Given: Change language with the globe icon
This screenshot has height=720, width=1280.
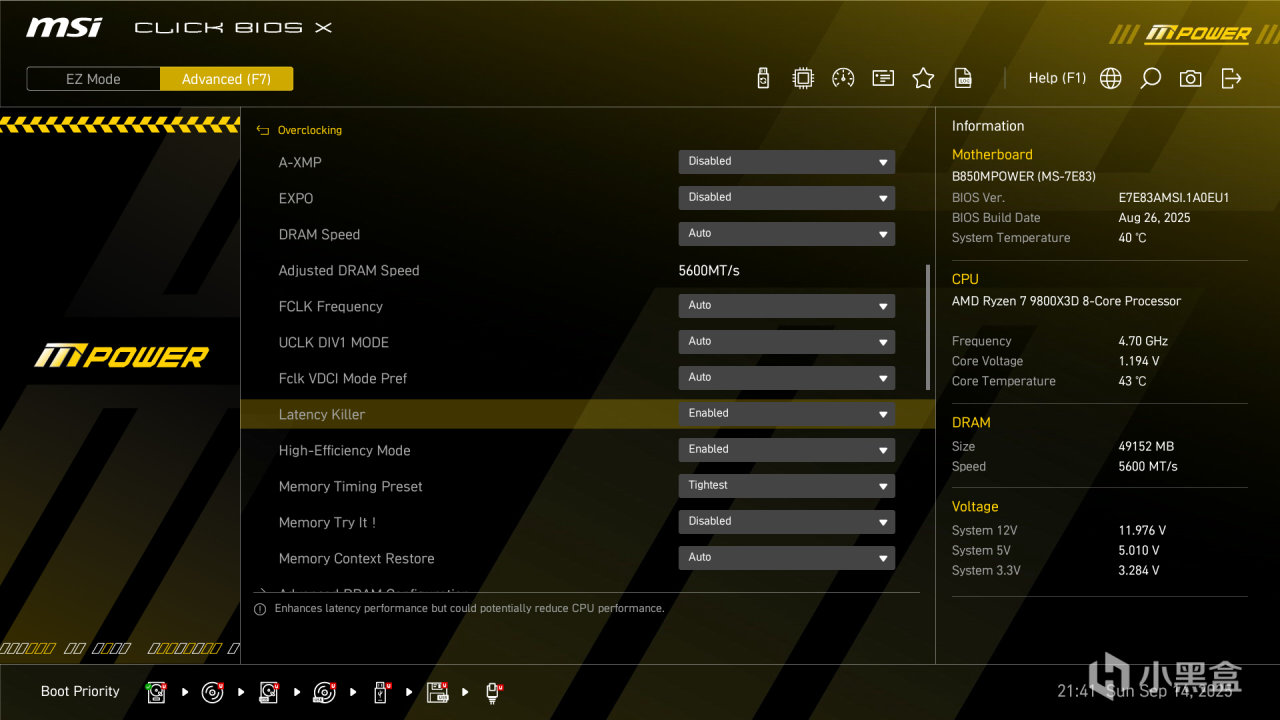Looking at the screenshot, I should tap(1110, 78).
